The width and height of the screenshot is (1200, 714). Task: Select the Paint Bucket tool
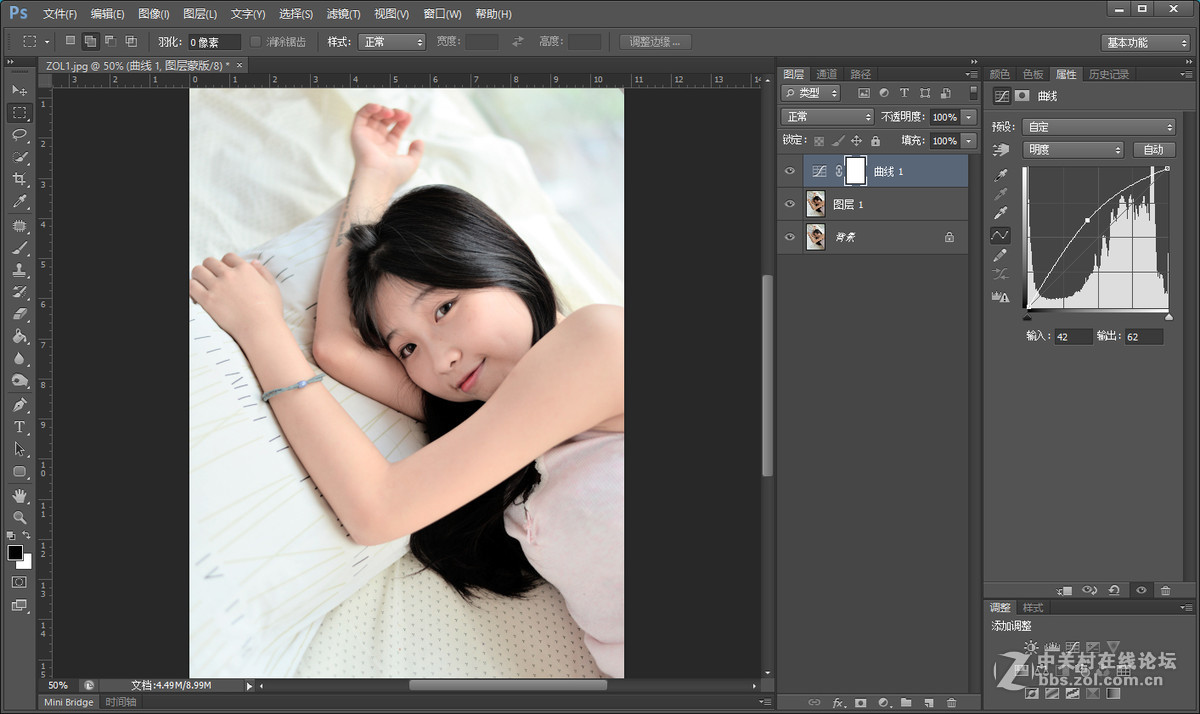[x=19, y=336]
